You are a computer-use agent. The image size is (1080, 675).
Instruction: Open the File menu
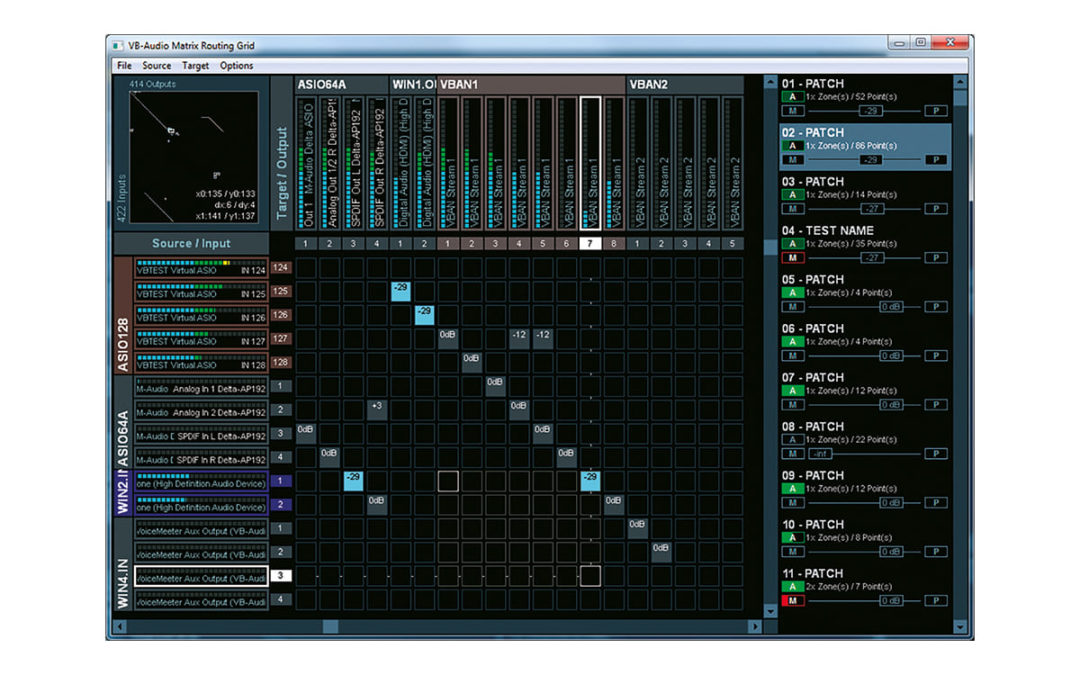tap(123, 65)
